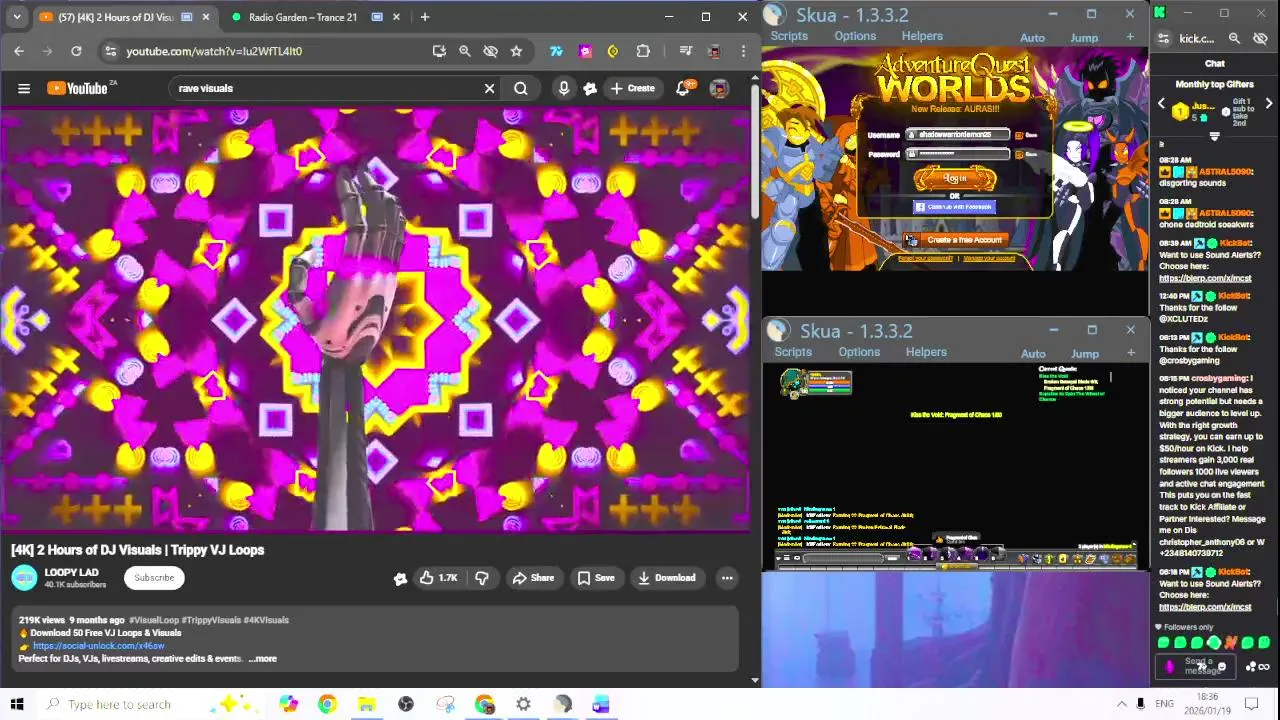Open the Chrome three-dot menu

click(743, 51)
